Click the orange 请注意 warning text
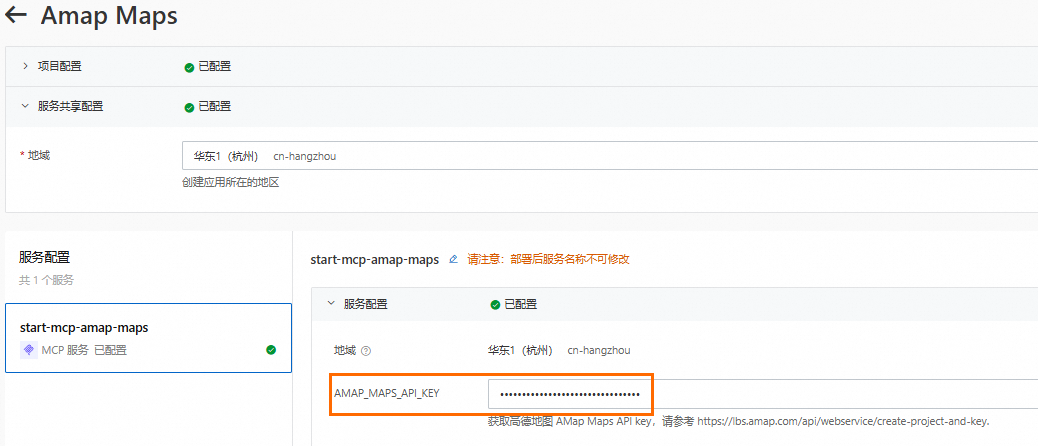Screen dimensions: 1038x446 click(x=548, y=259)
